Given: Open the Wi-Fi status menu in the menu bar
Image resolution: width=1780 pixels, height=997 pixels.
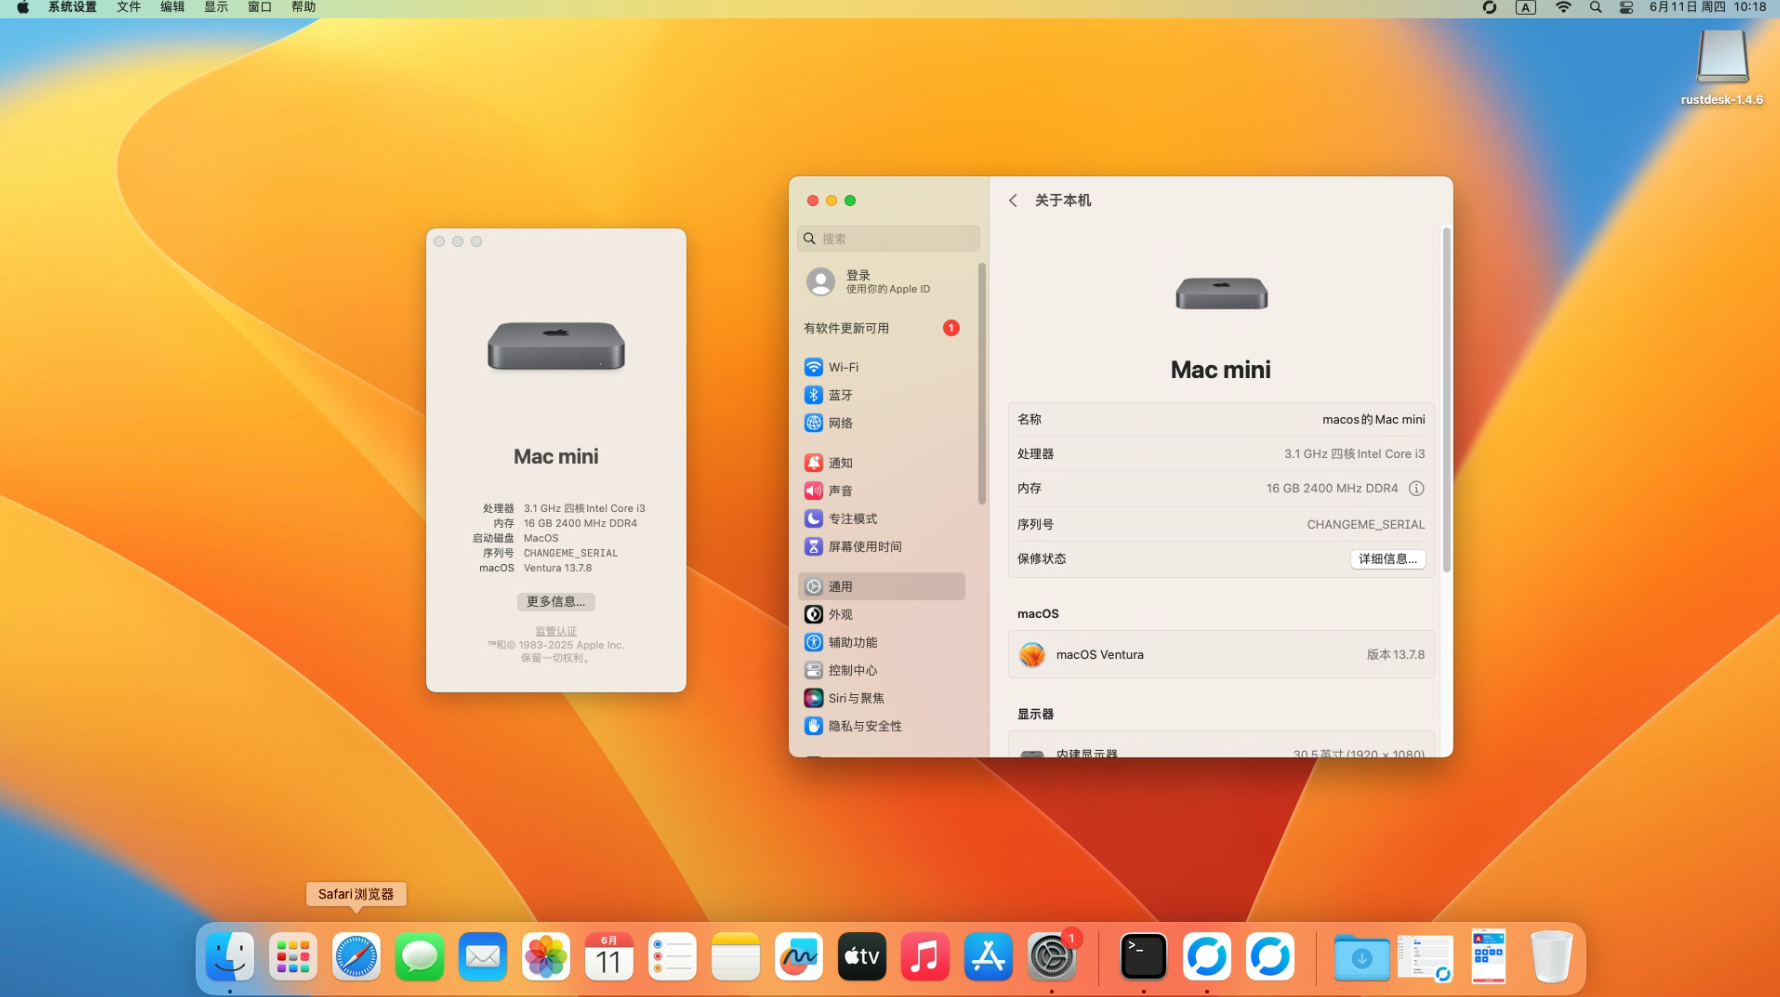Looking at the screenshot, I should click(x=1563, y=7).
